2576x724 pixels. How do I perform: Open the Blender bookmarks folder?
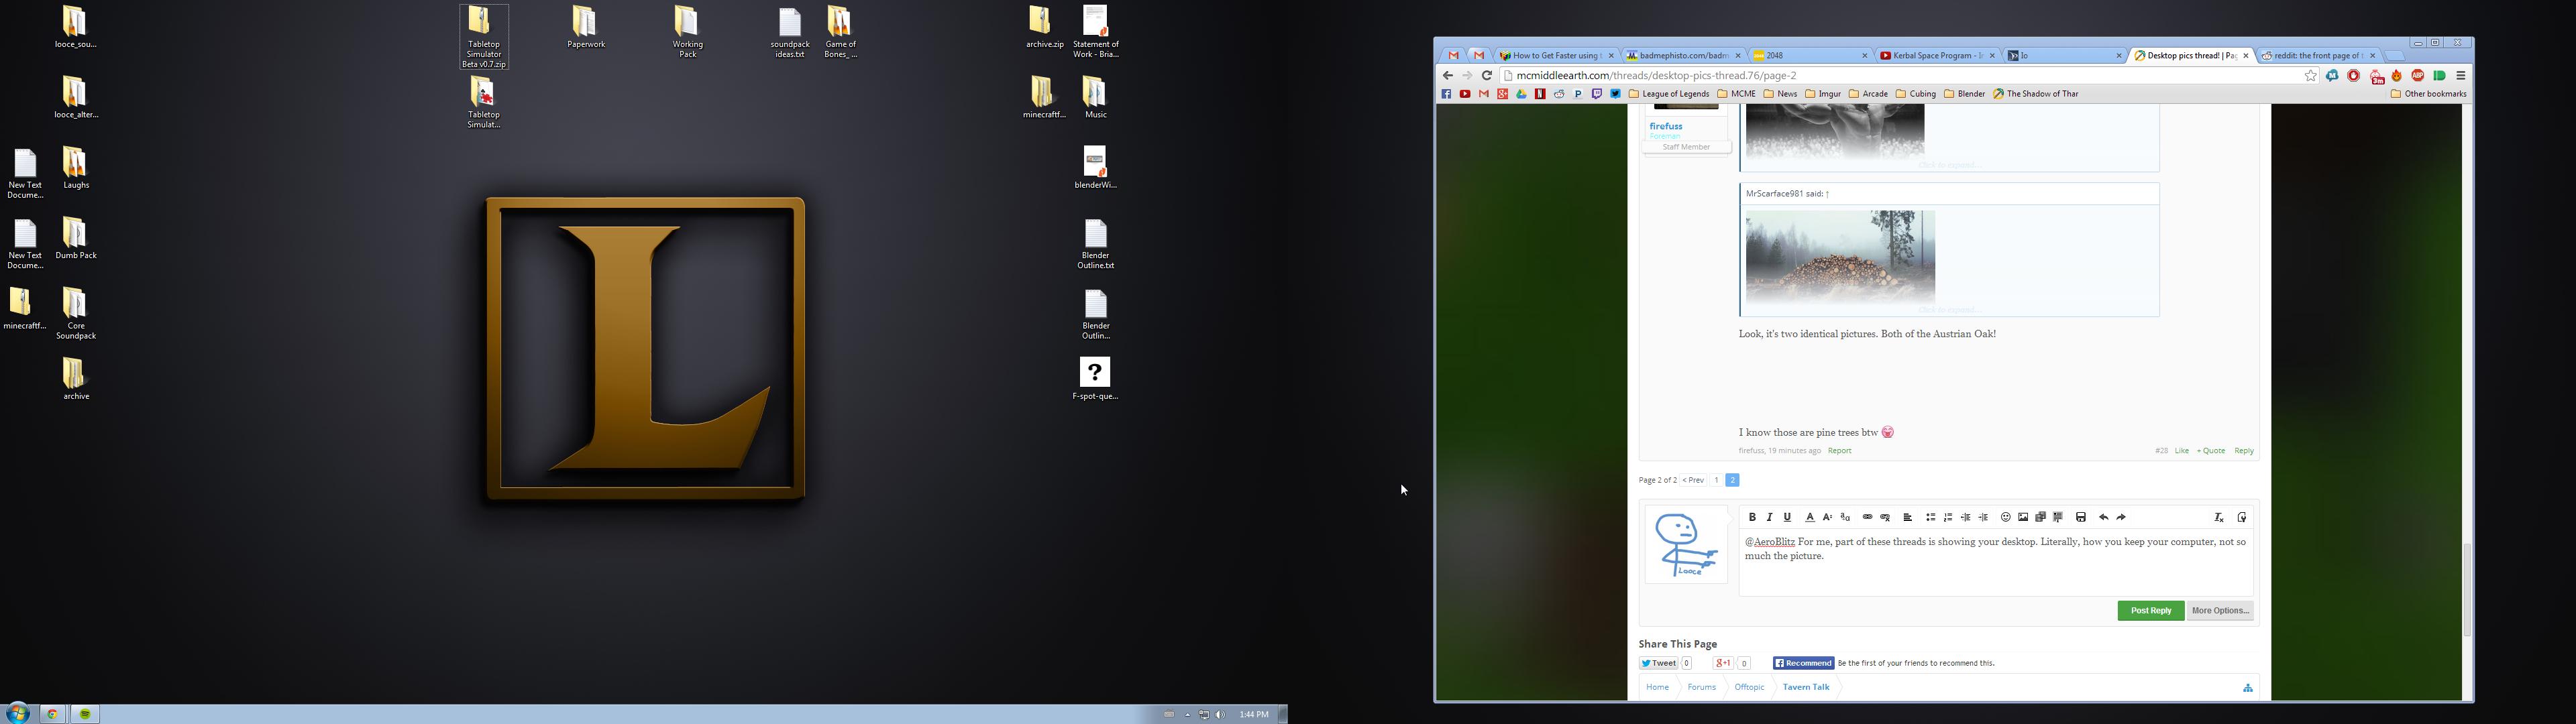coord(1964,94)
